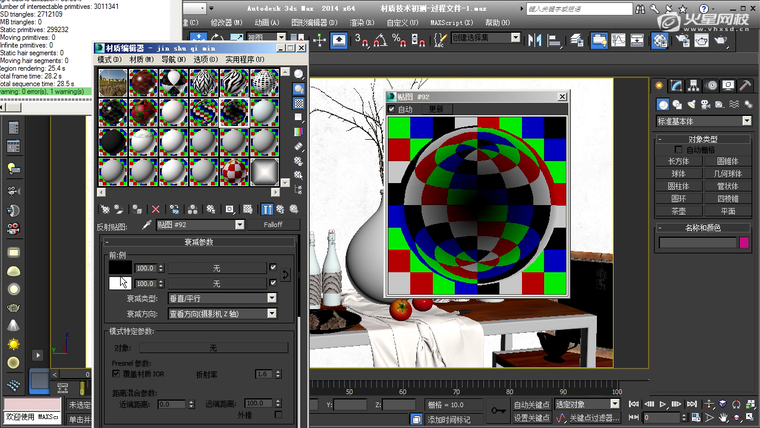Open the 衰减类型 dropdown
The width and height of the screenshot is (760, 428).
point(221,298)
